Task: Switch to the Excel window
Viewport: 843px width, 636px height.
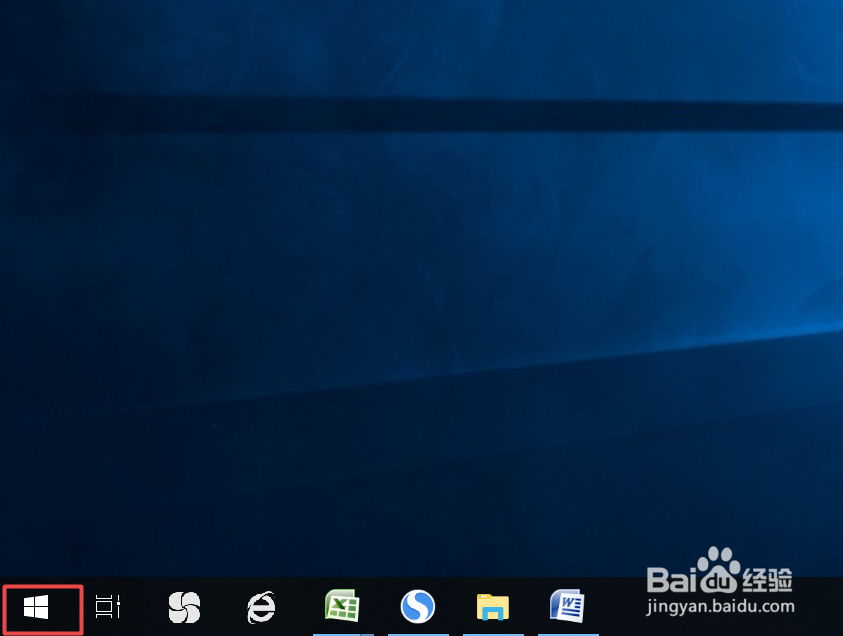Action: click(x=342, y=606)
